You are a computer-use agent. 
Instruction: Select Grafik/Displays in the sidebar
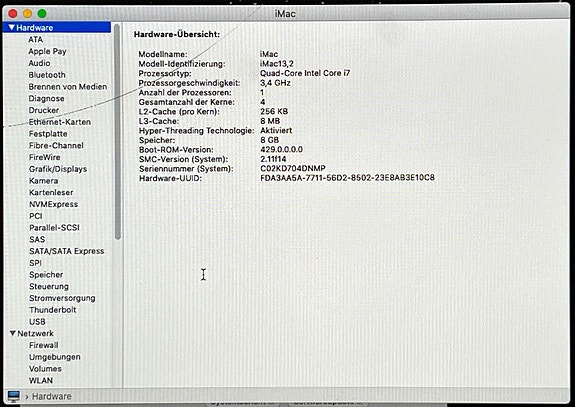coord(58,169)
